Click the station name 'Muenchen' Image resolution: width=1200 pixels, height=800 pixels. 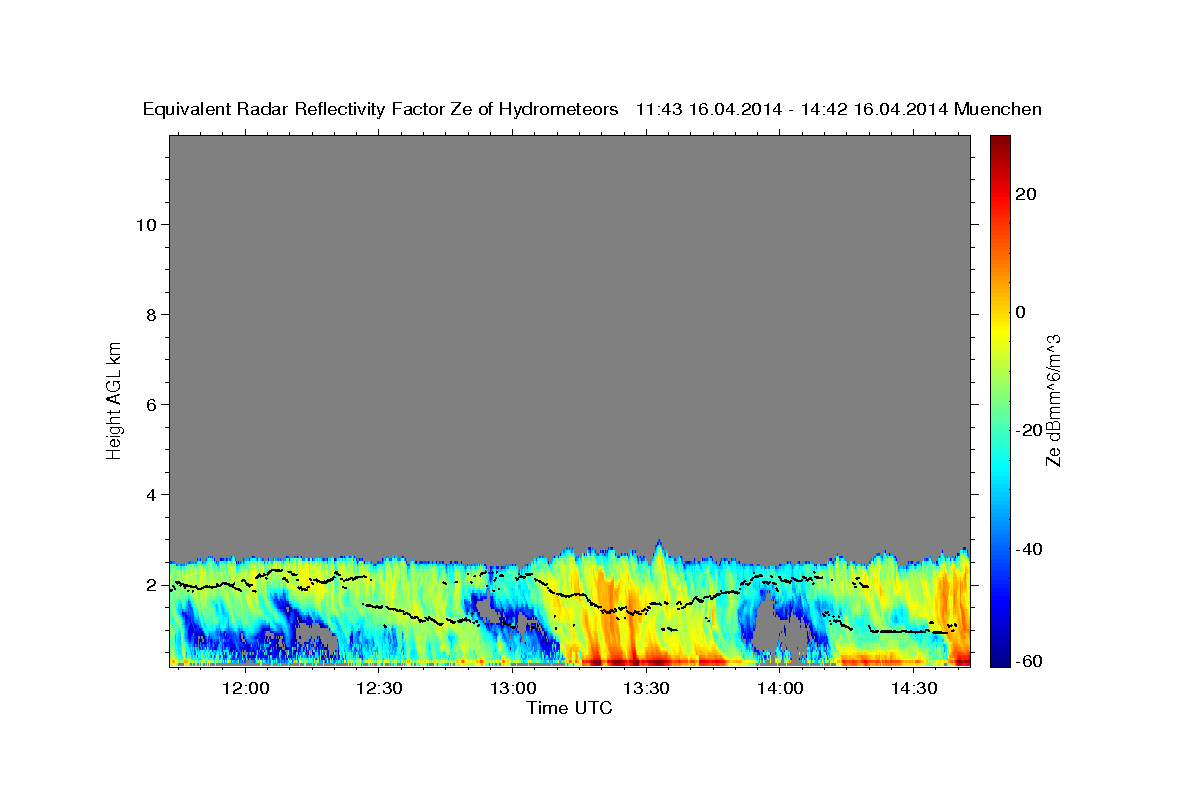click(998, 110)
